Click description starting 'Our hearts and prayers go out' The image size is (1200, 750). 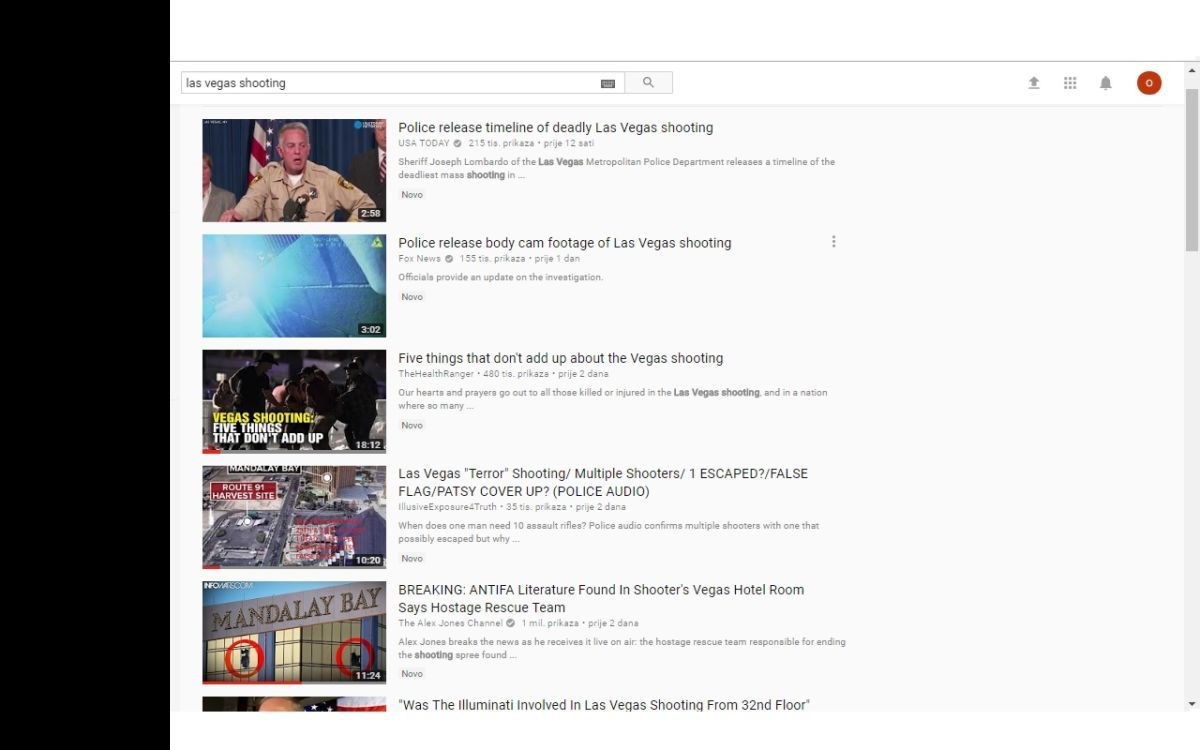[613, 399]
